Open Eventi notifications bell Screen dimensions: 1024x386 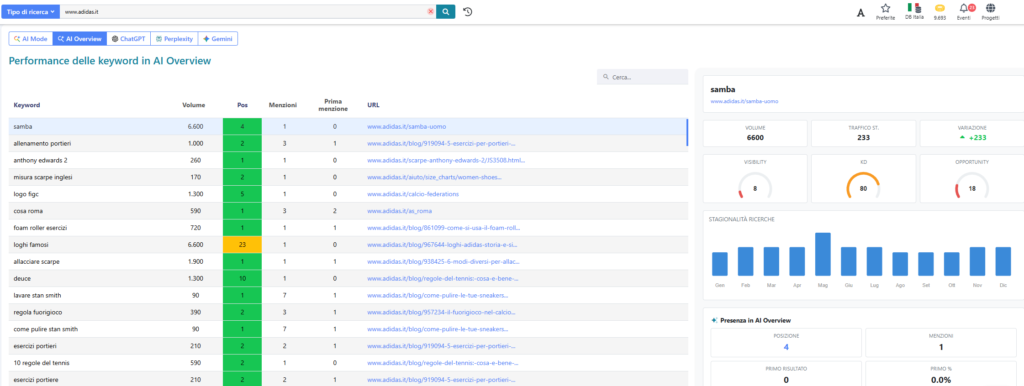coord(964,11)
